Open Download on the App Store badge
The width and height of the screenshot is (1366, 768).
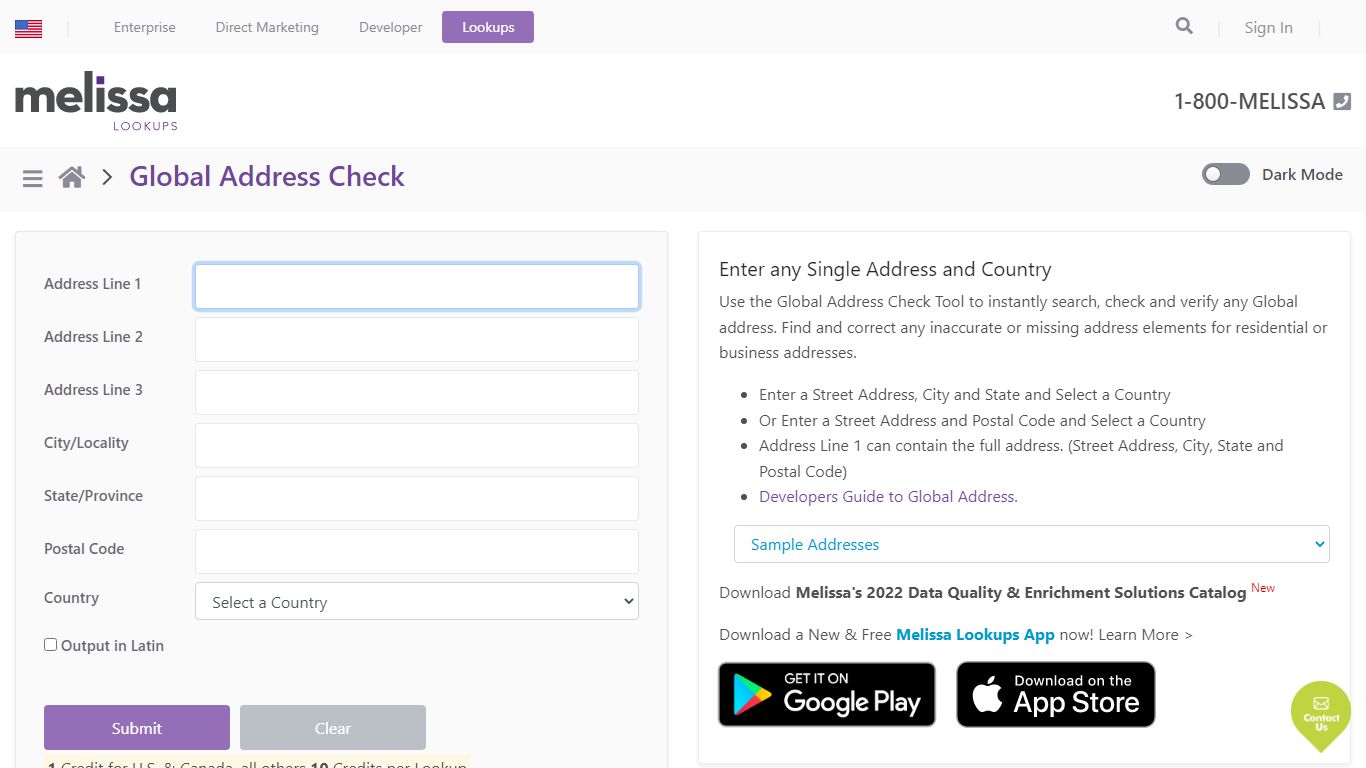coord(1055,694)
